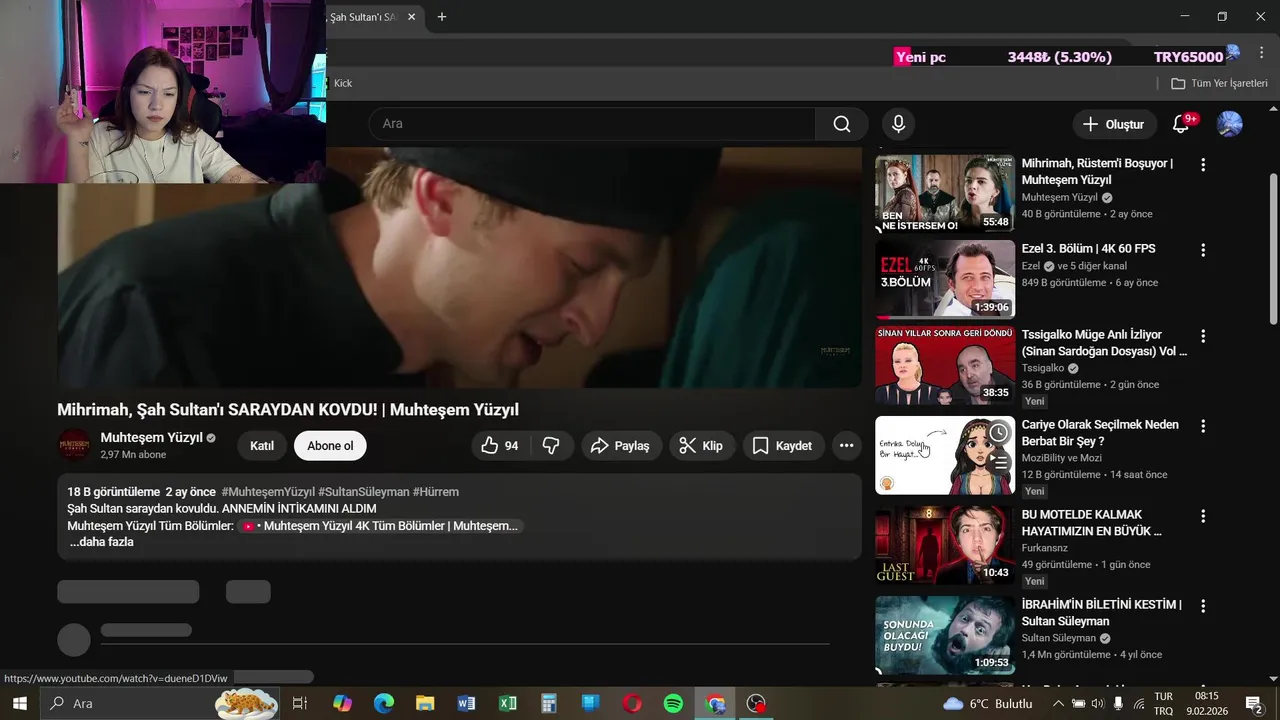Start voice search with the microphone icon
Image resolution: width=1280 pixels, height=720 pixels.
[898, 124]
